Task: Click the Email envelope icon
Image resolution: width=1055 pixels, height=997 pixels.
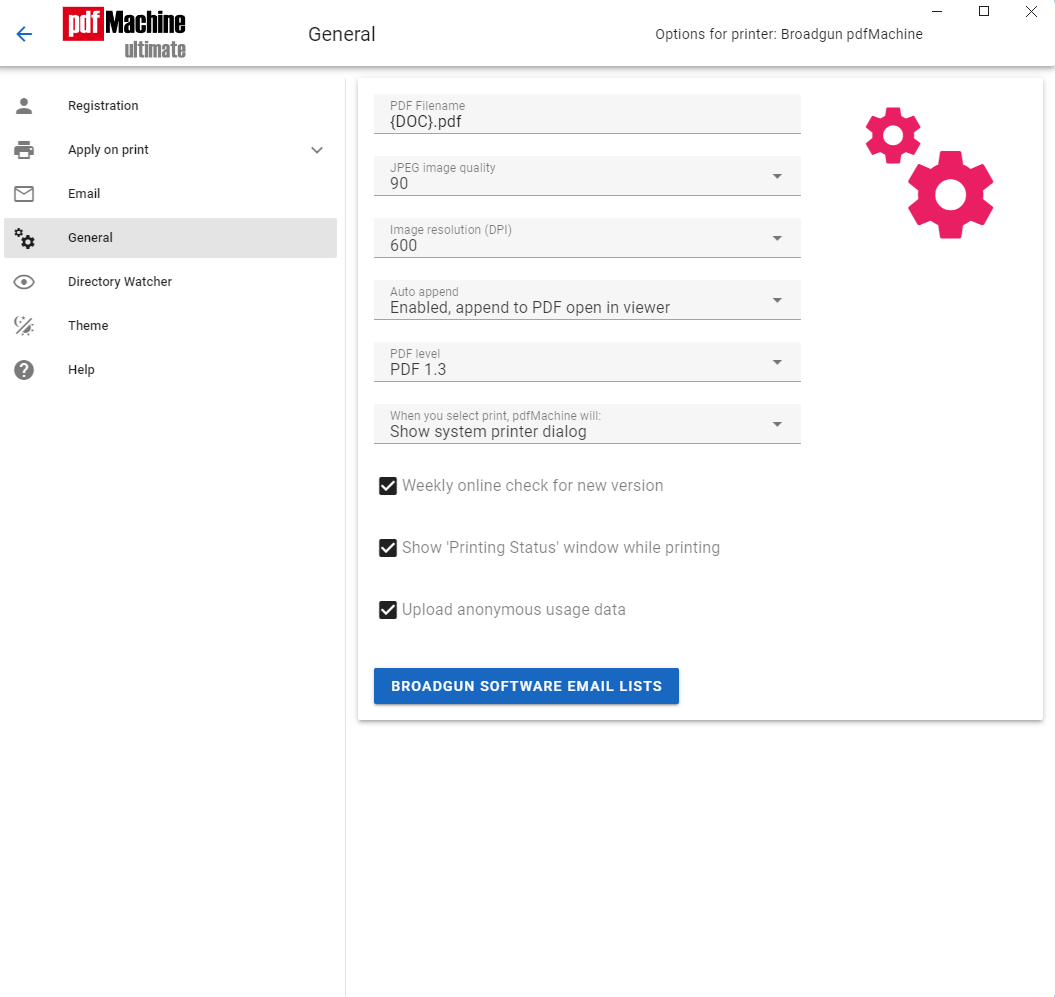Action: point(24,194)
